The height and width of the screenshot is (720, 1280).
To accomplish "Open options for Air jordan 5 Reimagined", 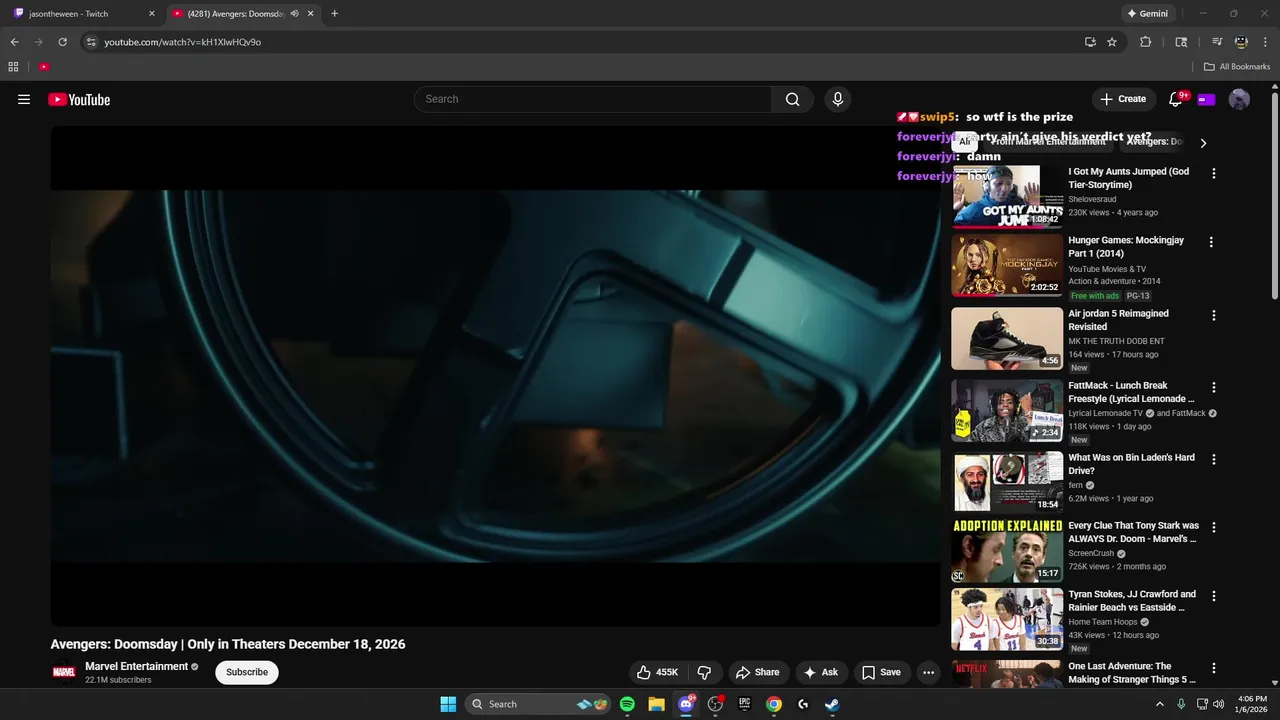I will pyautogui.click(x=1214, y=315).
